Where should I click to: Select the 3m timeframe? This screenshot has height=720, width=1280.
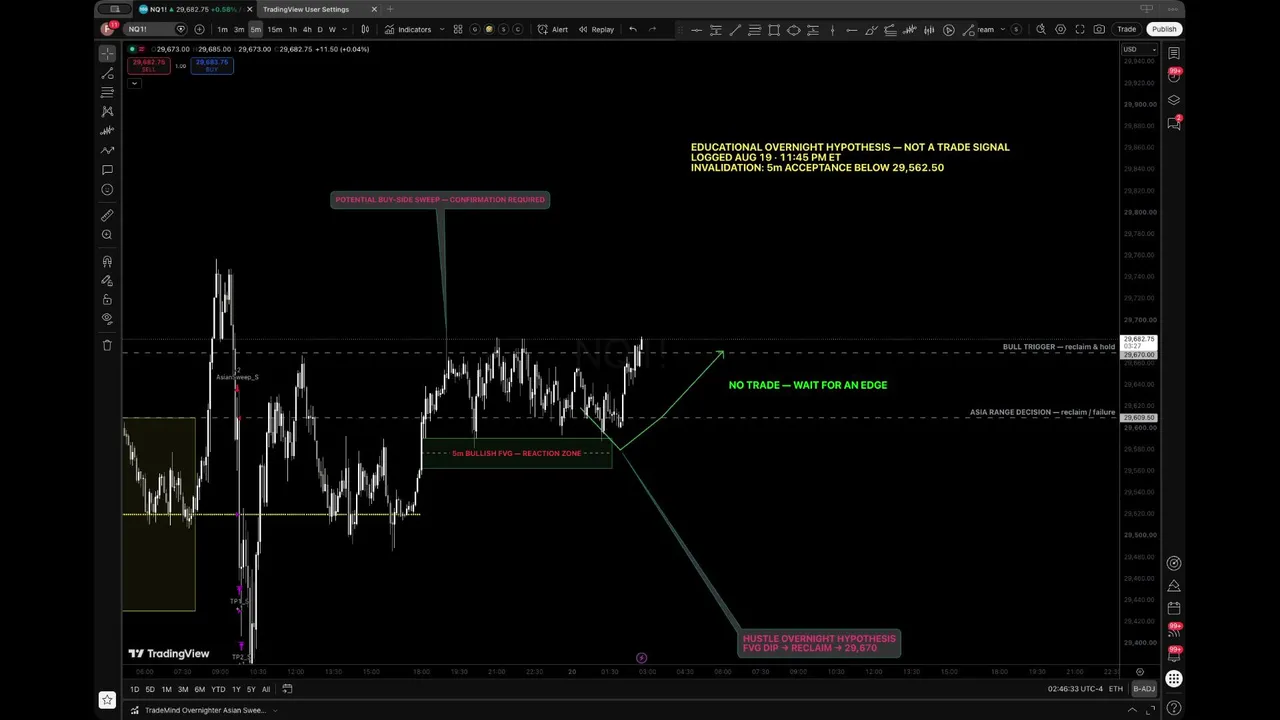pos(239,29)
